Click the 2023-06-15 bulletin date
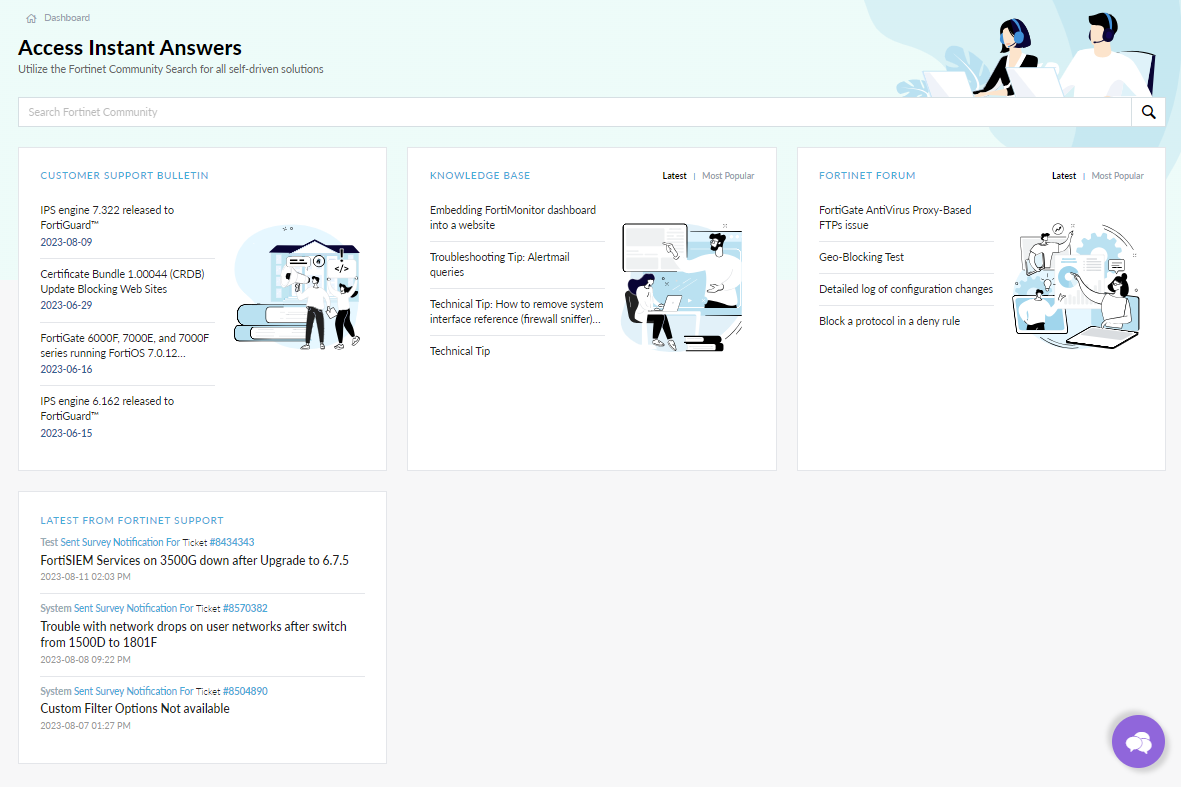The width and height of the screenshot is (1181, 787). tap(66, 434)
